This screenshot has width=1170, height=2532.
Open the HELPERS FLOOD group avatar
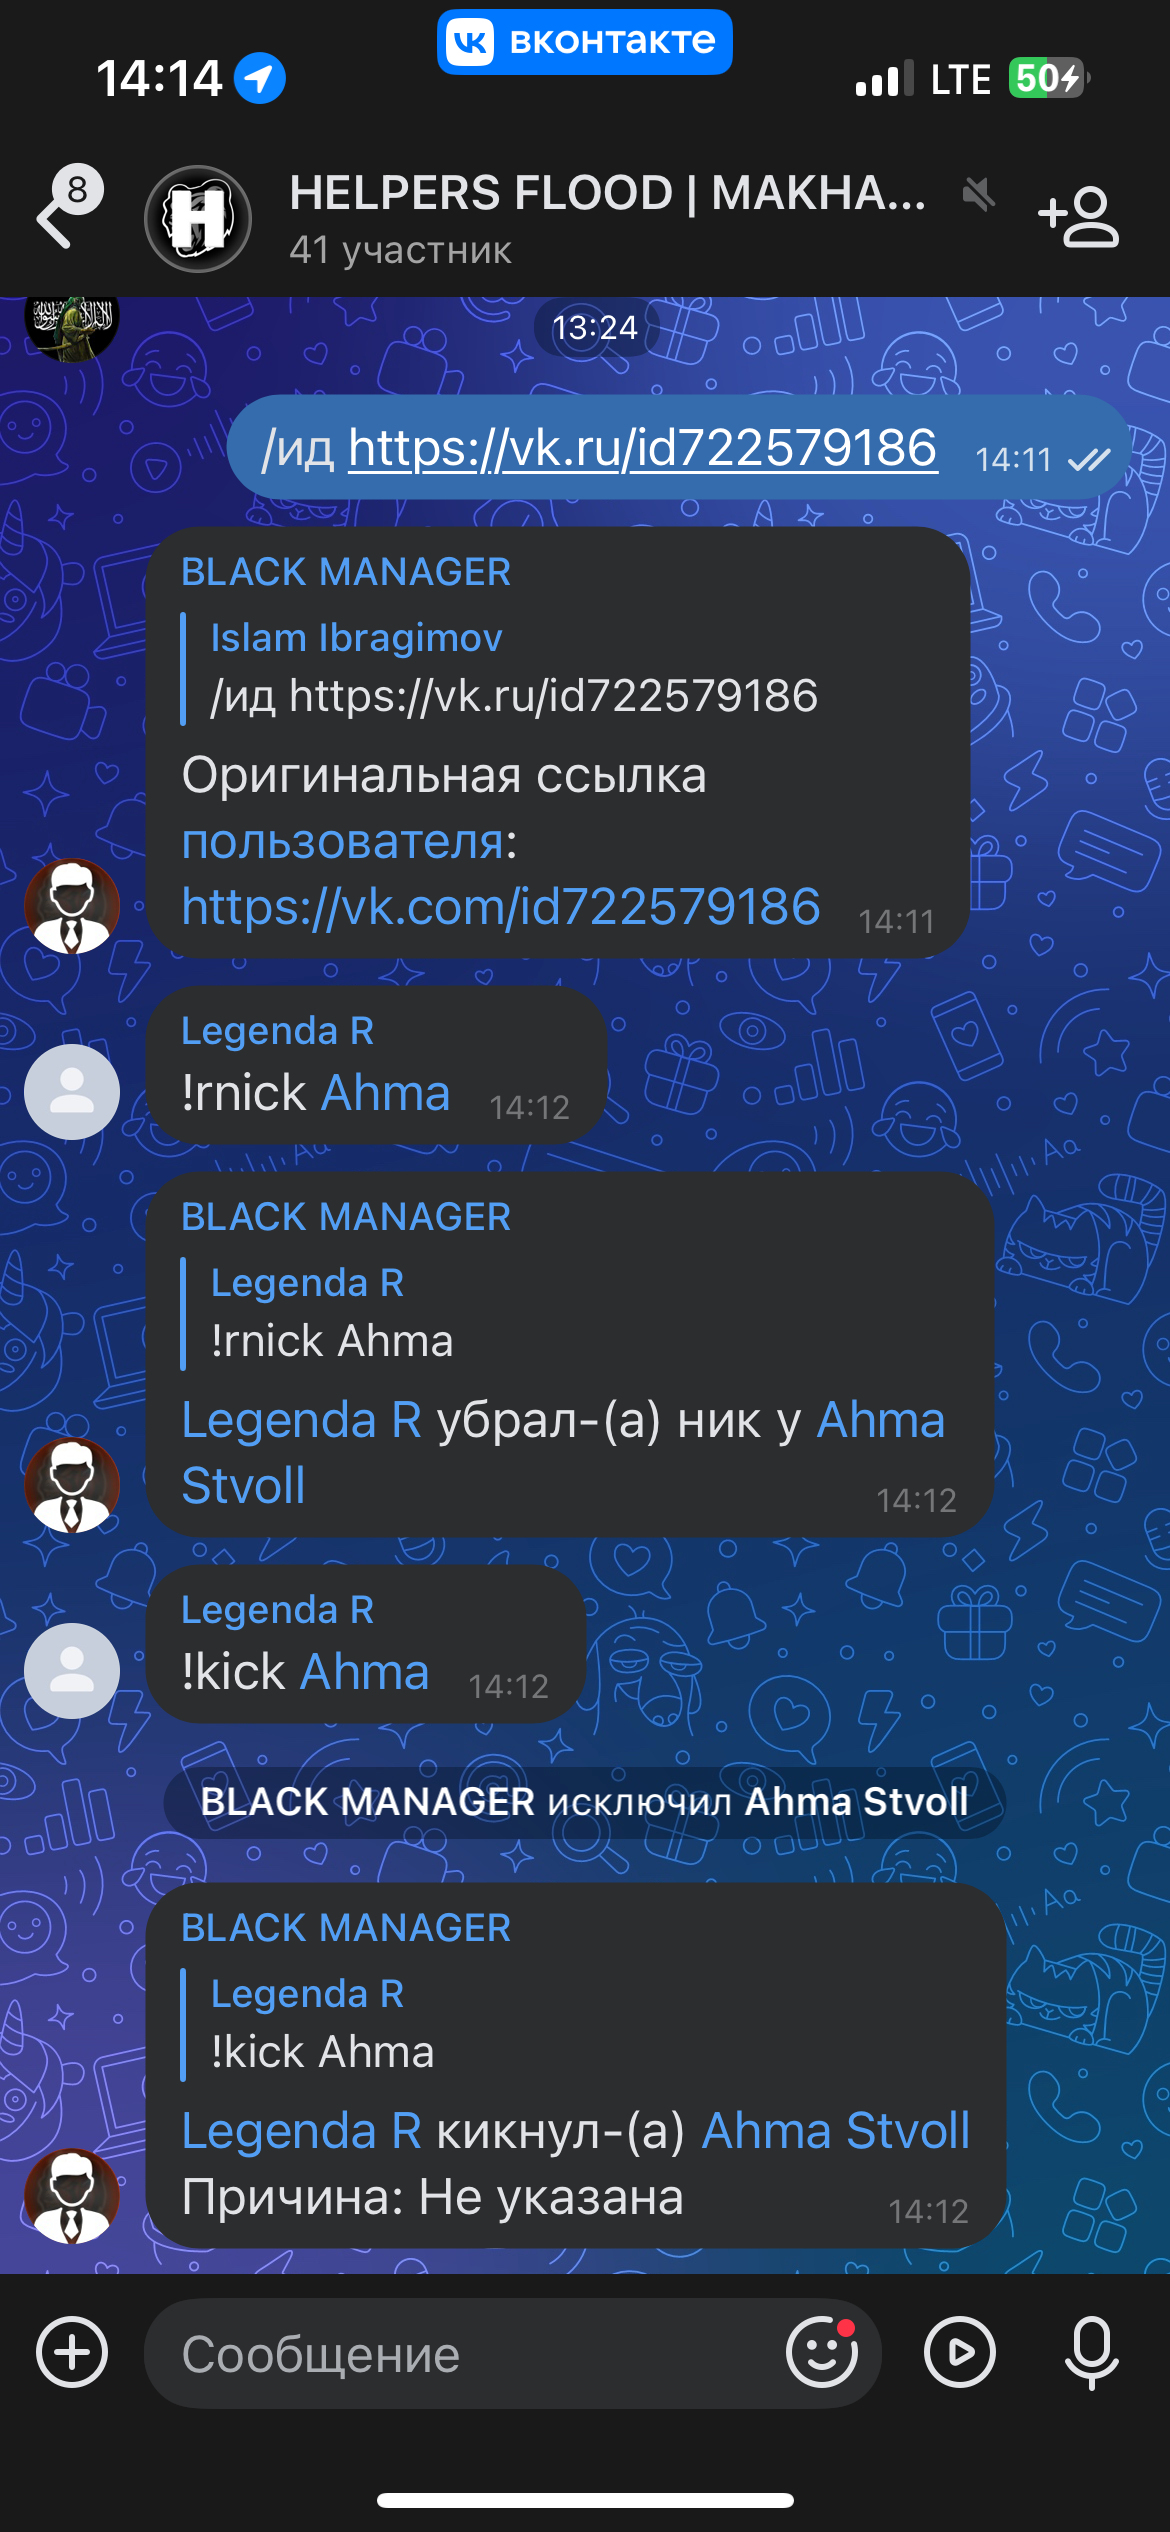coord(198,219)
